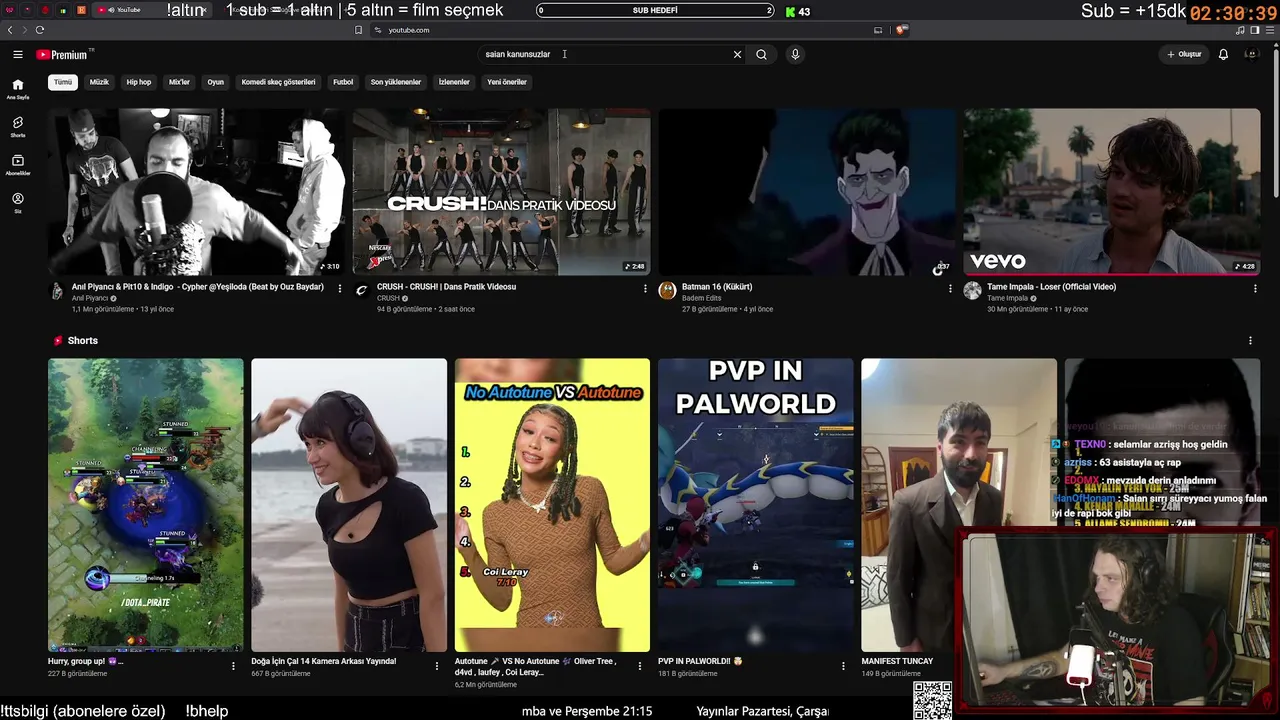This screenshot has width=1280, height=720.
Task: Open Abonelikler in the left sidebar
Action: coord(18,165)
